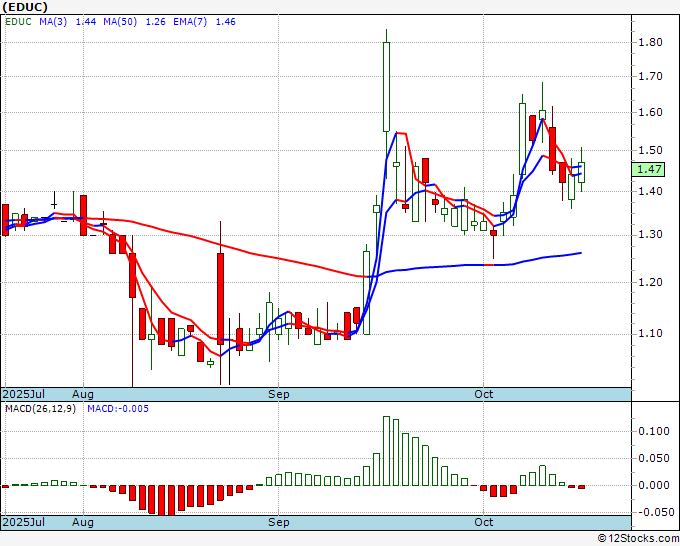Click the Oct label on MACD axis
This screenshot has width=680, height=546.
[484, 522]
